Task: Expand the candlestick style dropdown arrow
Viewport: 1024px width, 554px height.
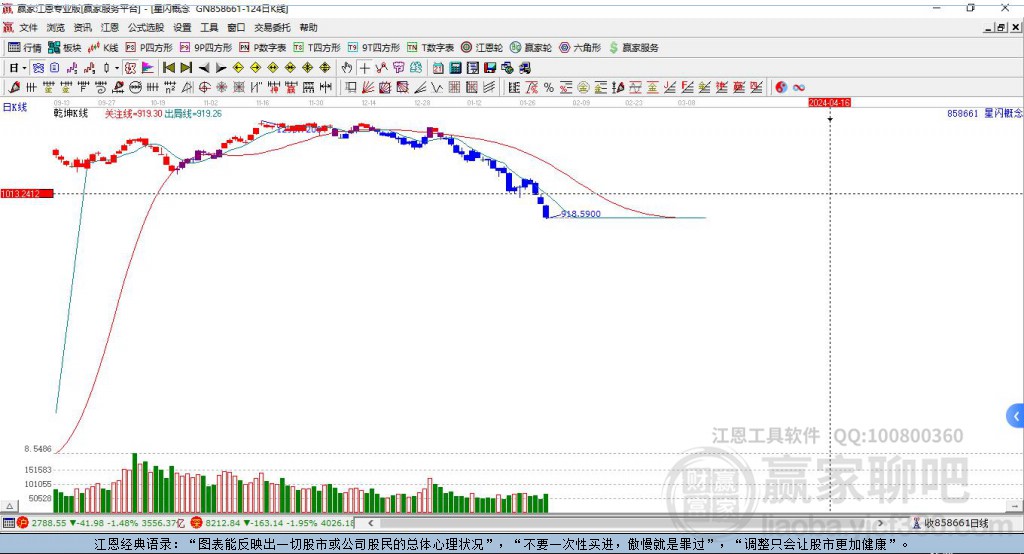Action: pyautogui.click(x=117, y=68)
